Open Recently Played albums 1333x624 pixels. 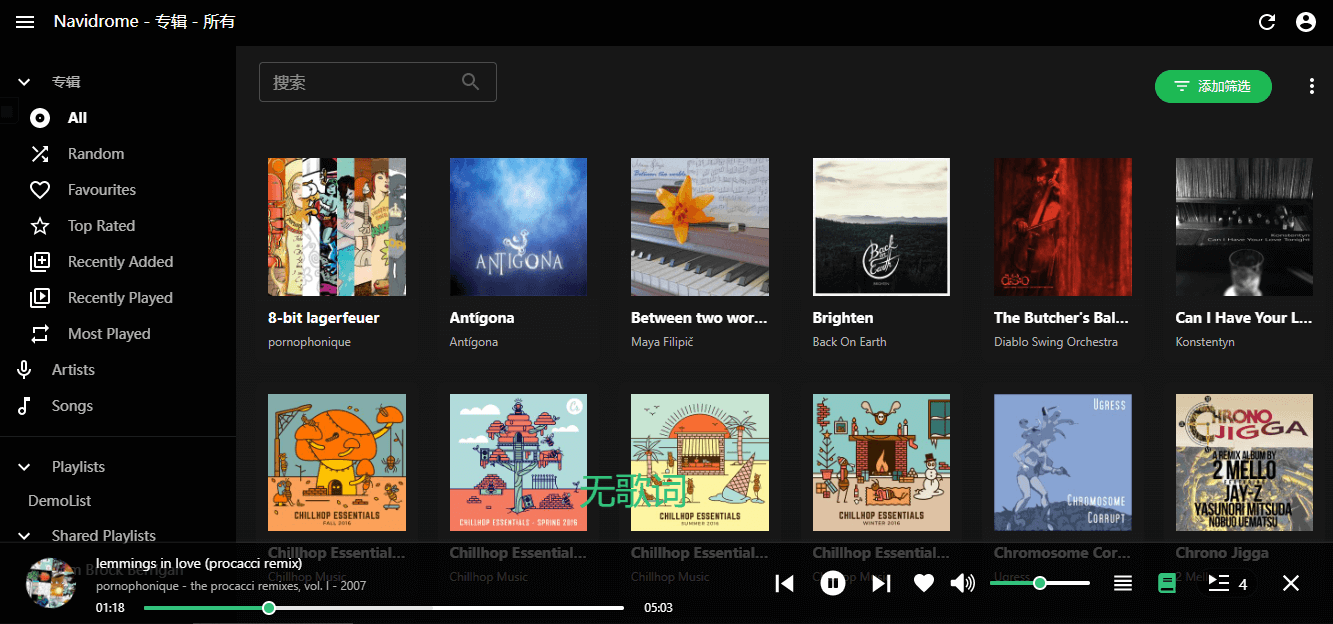[x=120, y=298]
